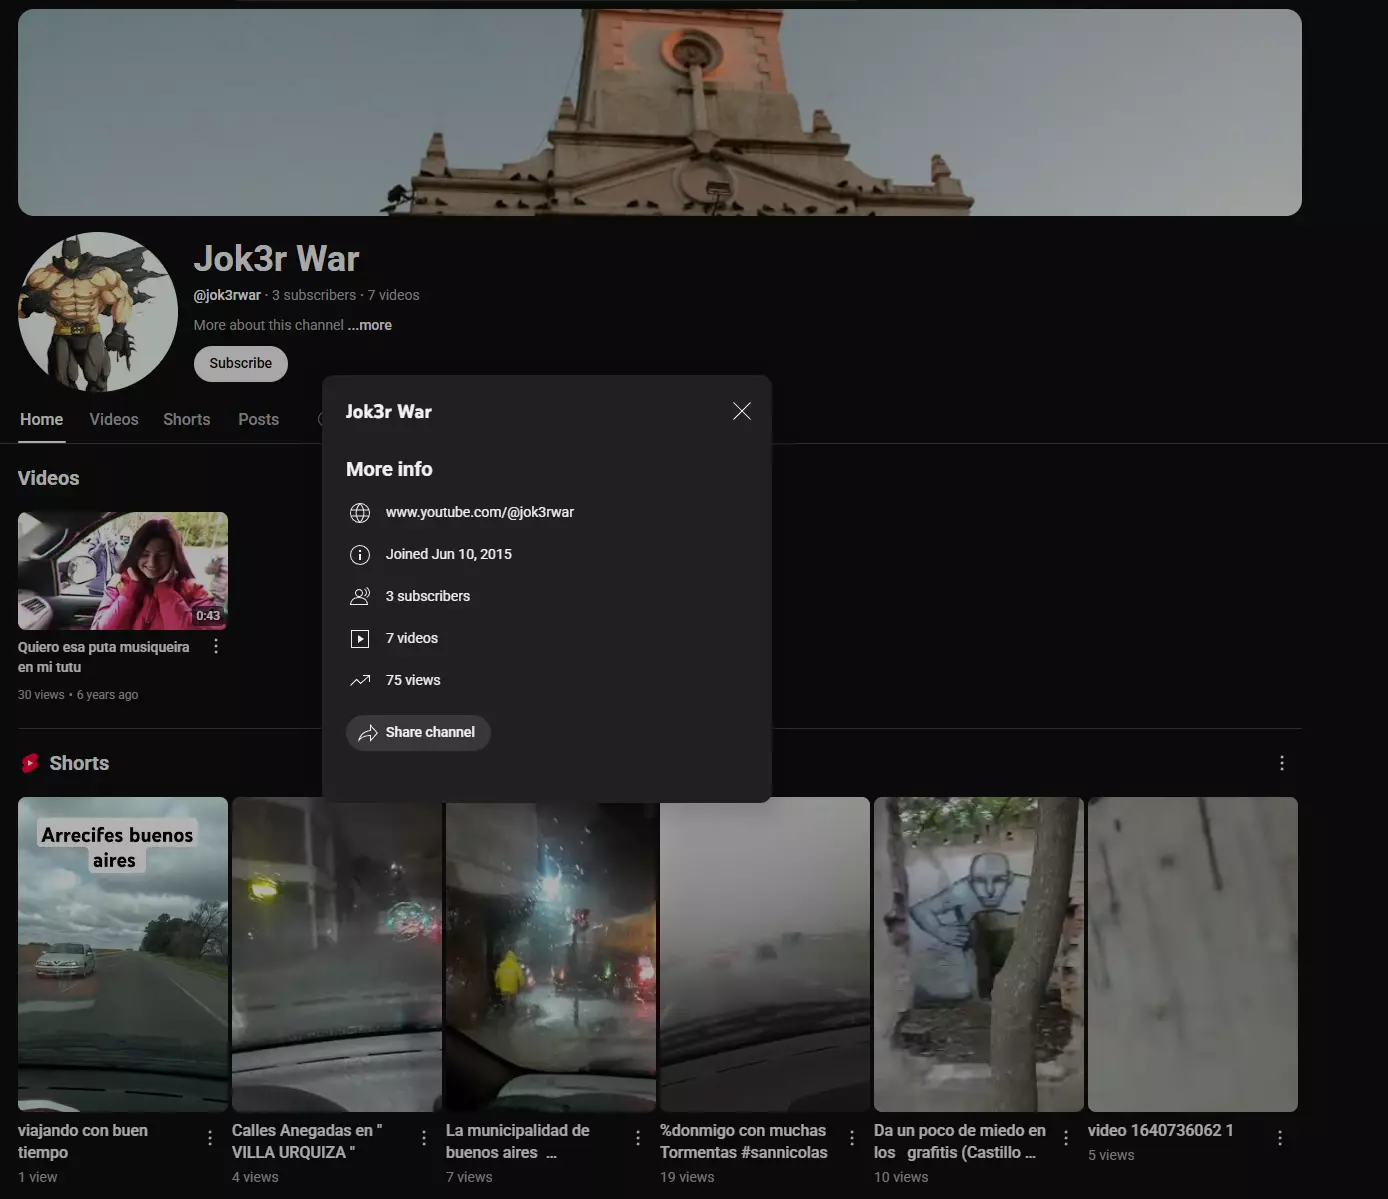Play the 0:43 video thumbnail

123,571
